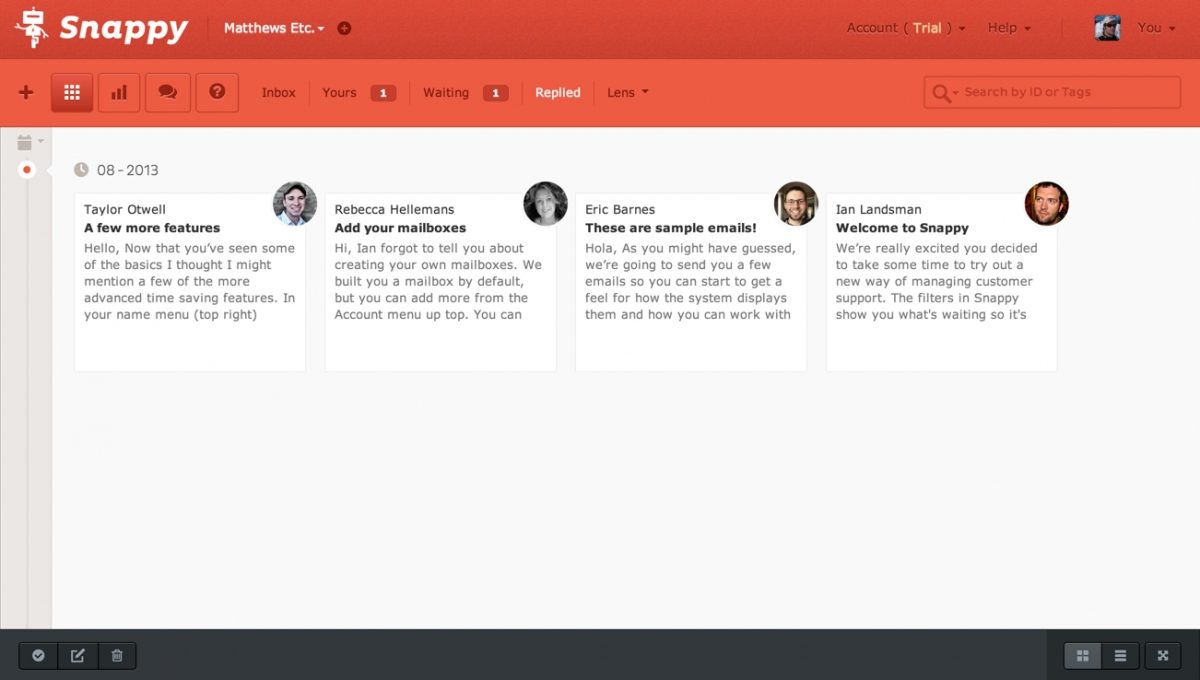Click the red timeline marker dot

[x=27, y=170]
